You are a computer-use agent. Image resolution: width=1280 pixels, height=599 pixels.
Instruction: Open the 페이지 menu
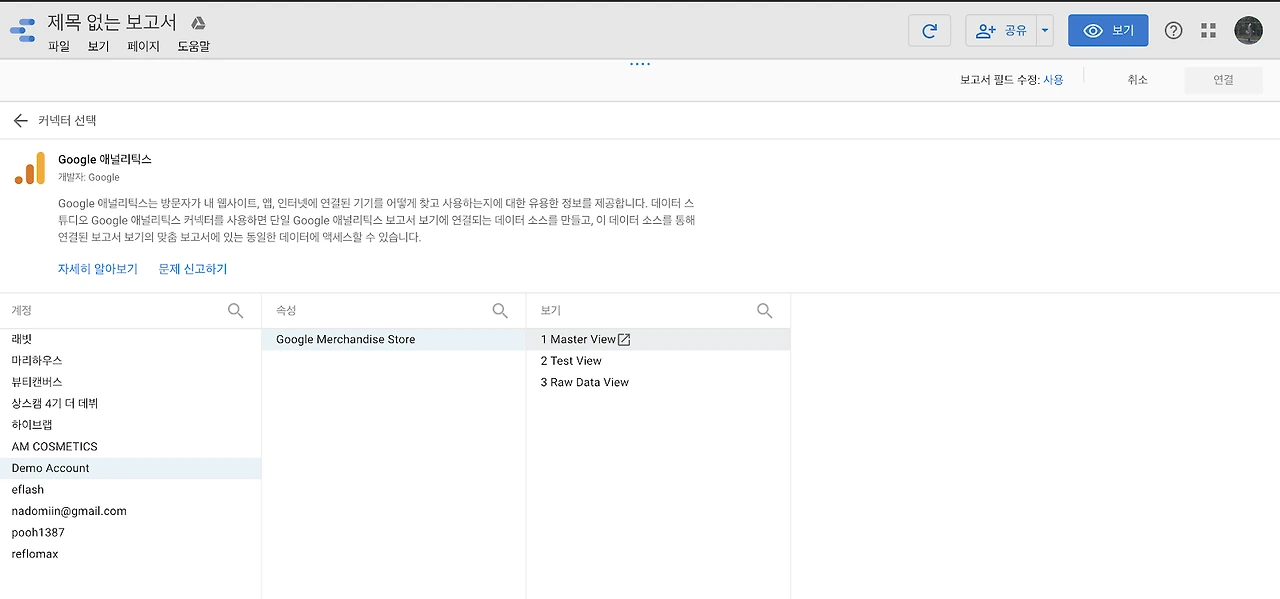[144, 46]
